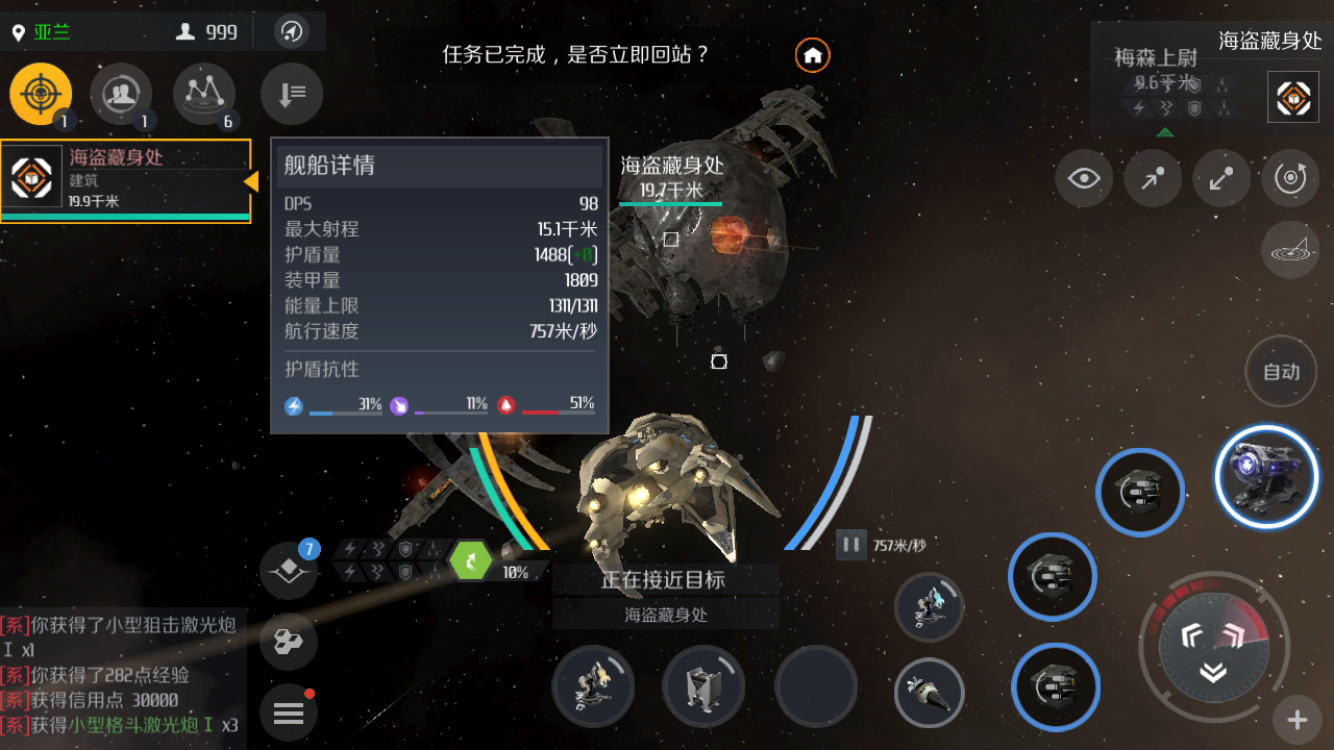Image resolution: width=1334 pixels, height=750 pixels.
Task: Toggle the eye look-at view button
Action: pyautogui.click(x=1084, y=179)
